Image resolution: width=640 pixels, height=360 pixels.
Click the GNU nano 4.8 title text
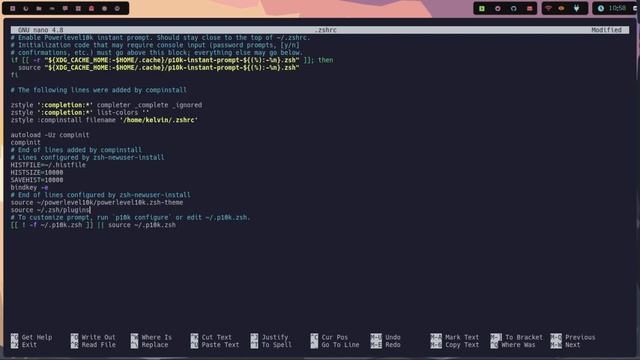tap(40, 30)
